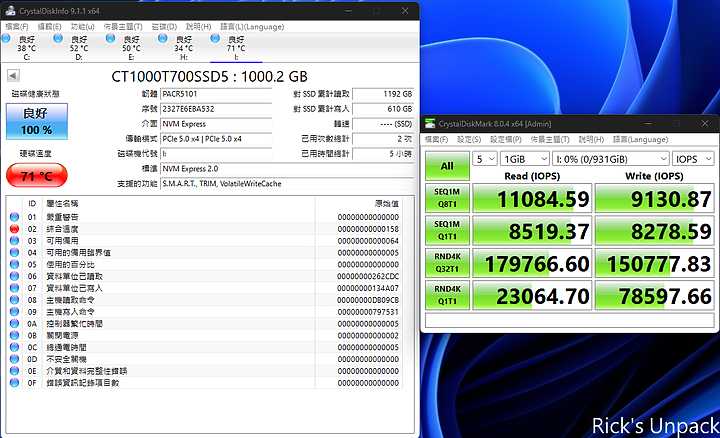Open CrystalDiskMark Profile (P) menu
The height and width of the screenshot is (438, 720).
point(506,139)
